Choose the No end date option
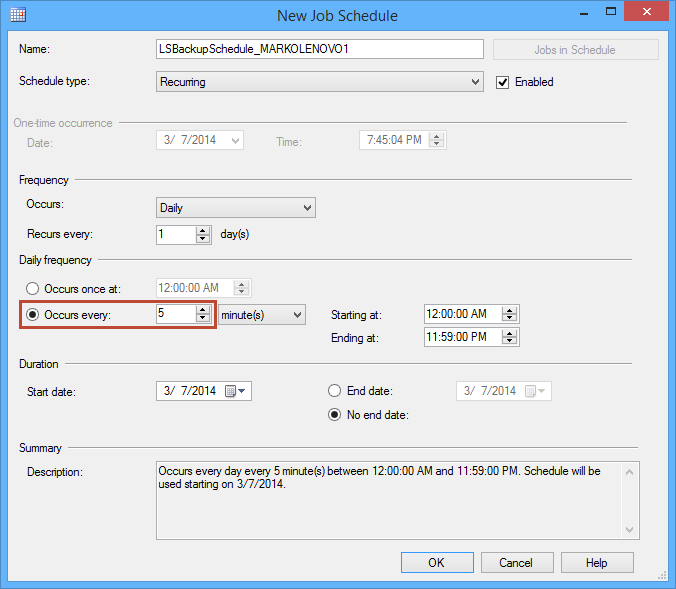676x589 pixels. [335, 415]
